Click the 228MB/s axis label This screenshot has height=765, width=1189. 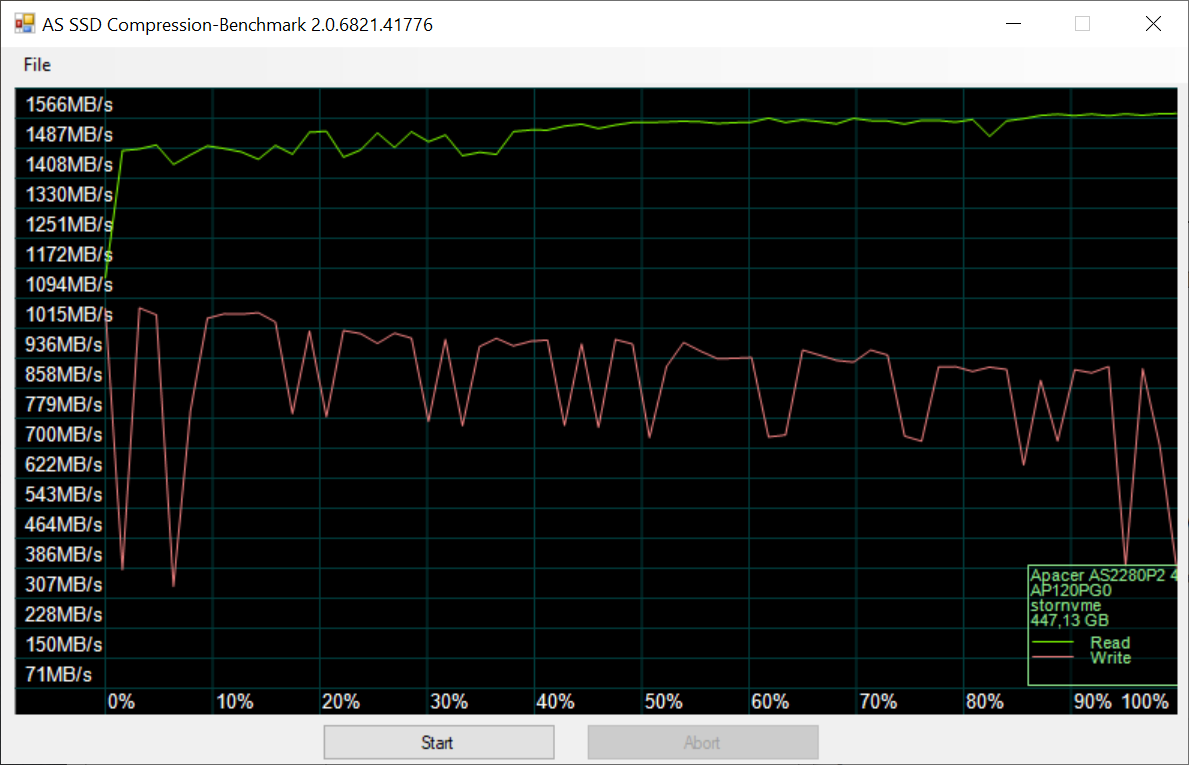click(x=64, y=614)
